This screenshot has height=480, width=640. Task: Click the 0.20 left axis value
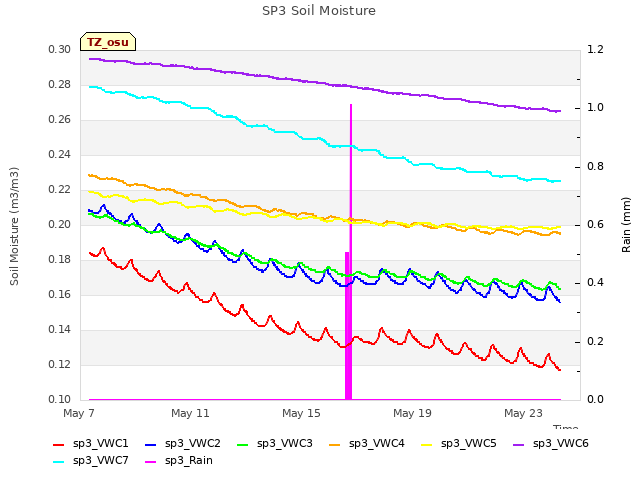click(x=60, y=224)
